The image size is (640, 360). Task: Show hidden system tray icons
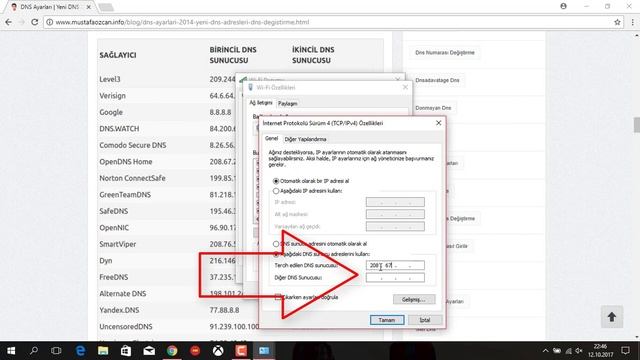pyautogui.click(x=546, y=351)
